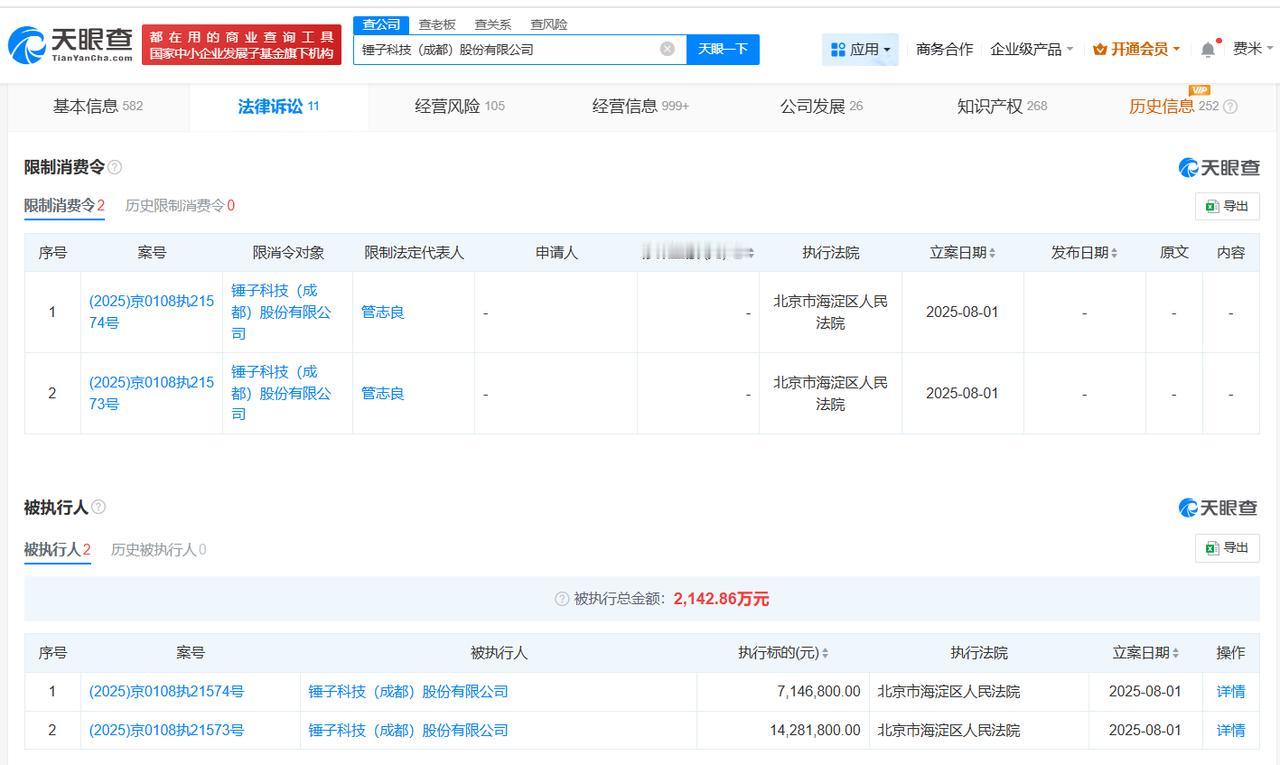
Task: Click 商务合作 link in header
Action: tap(944, 49)
